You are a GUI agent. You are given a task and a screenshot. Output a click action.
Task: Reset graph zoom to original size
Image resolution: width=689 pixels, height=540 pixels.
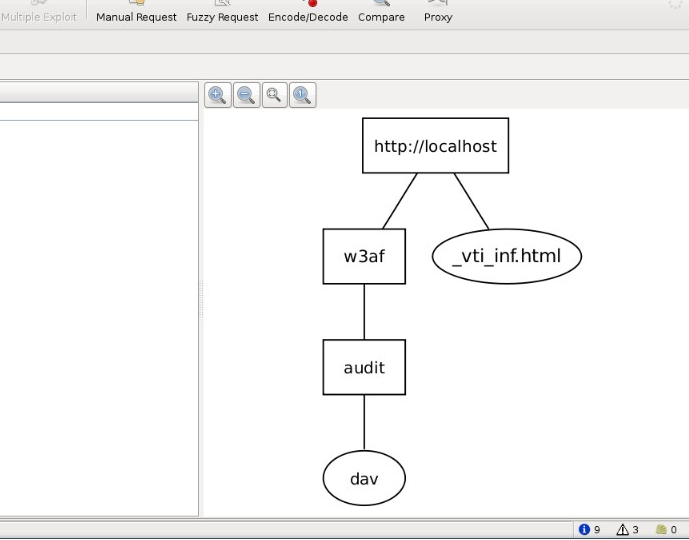tap(303, 95)
